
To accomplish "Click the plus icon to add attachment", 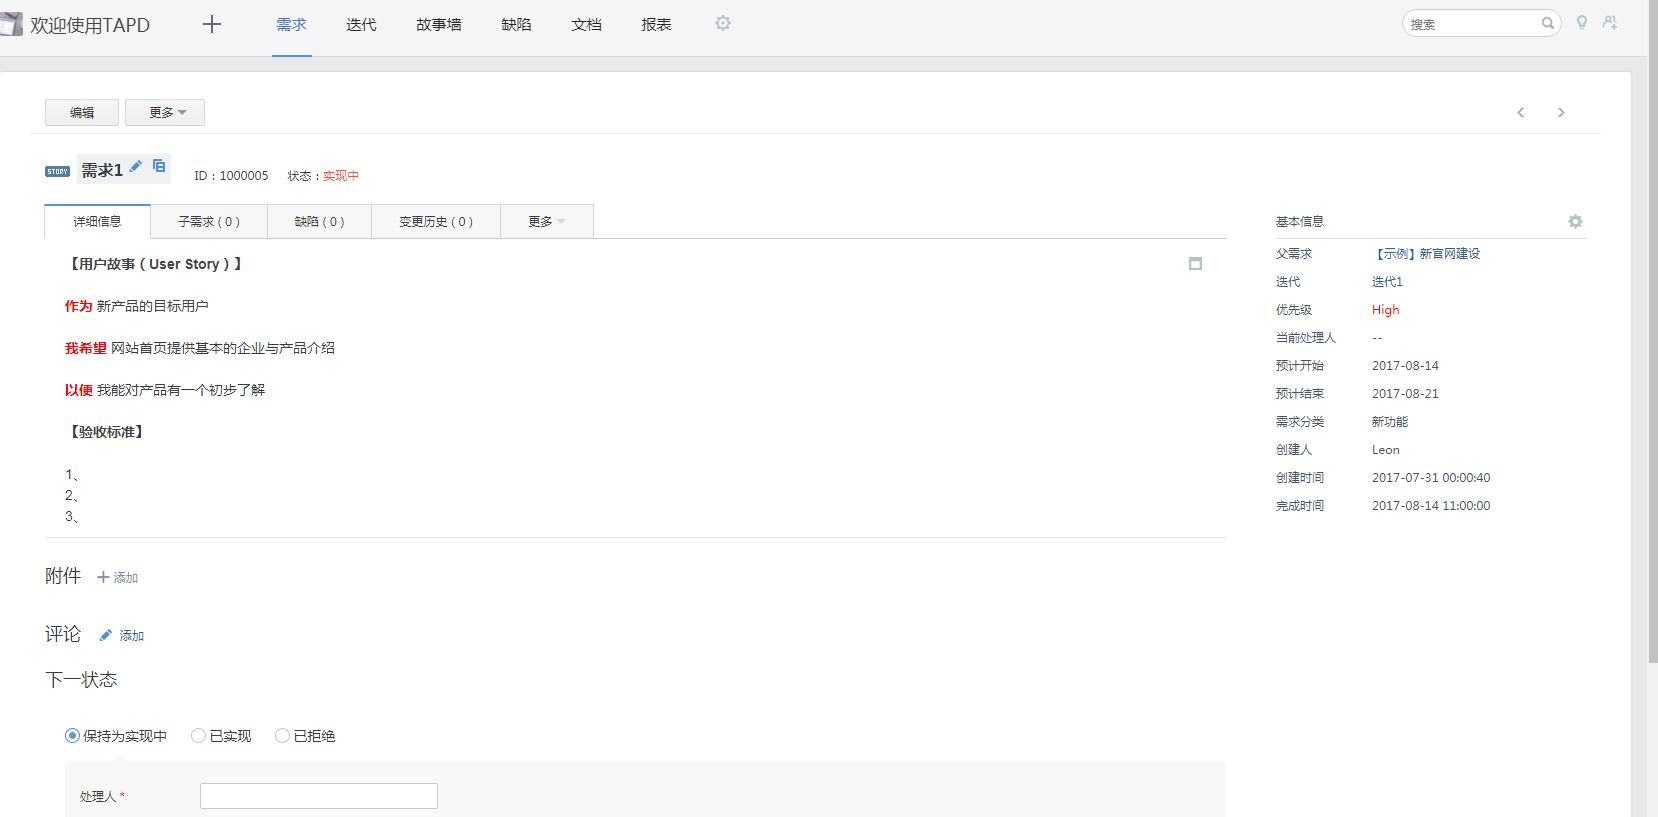I will click(103, 577).
